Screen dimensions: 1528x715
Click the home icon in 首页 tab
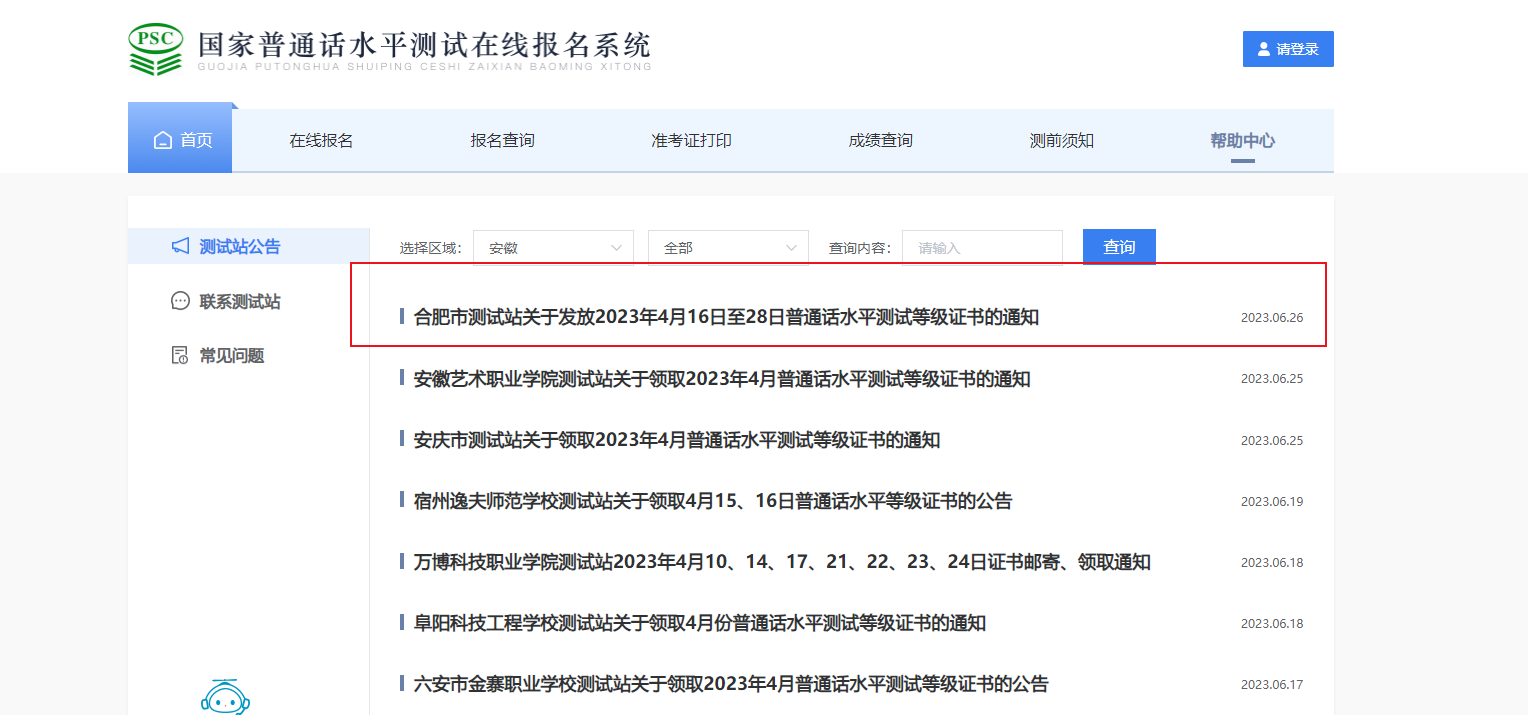click(163, 141)
